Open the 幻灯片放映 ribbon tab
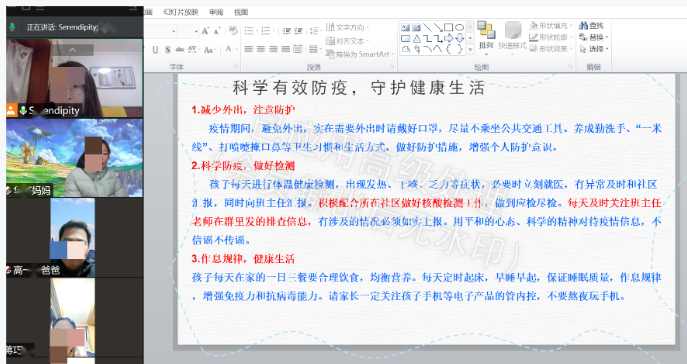This screenshot has width=687, height=364. click(181, 12)
